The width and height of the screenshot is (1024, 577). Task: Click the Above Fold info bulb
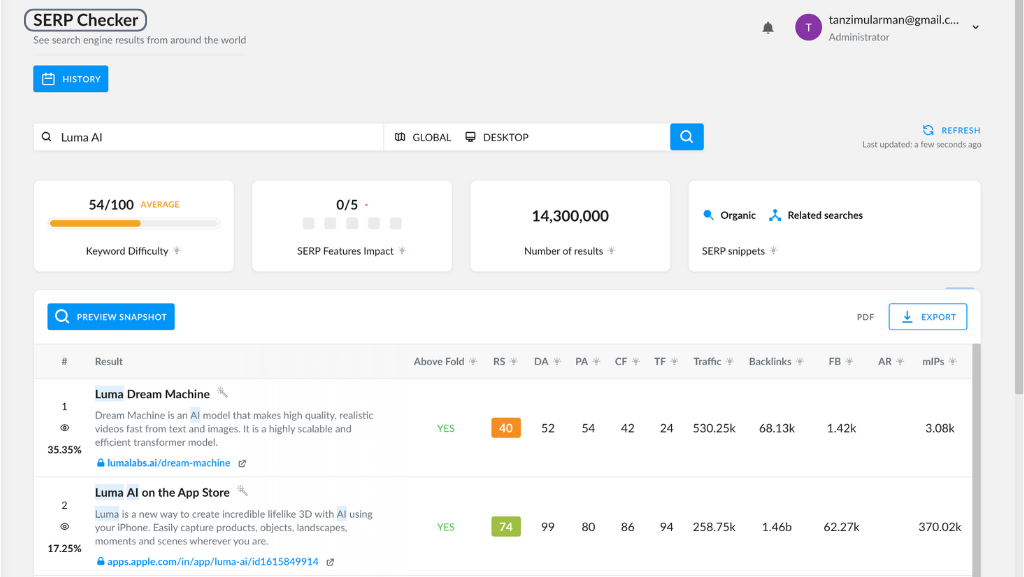(473, 362)
